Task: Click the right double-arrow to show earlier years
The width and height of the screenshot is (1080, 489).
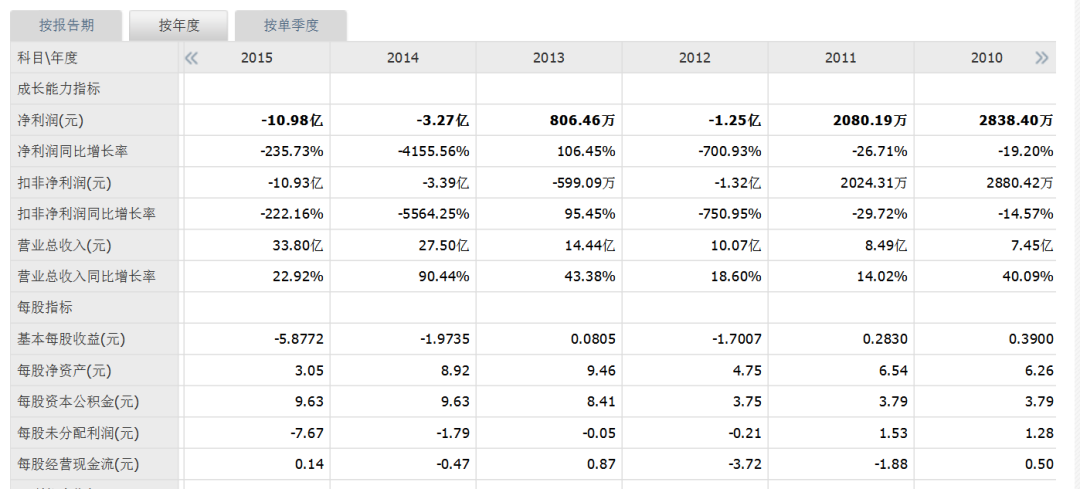Action: pos(1042,58)
